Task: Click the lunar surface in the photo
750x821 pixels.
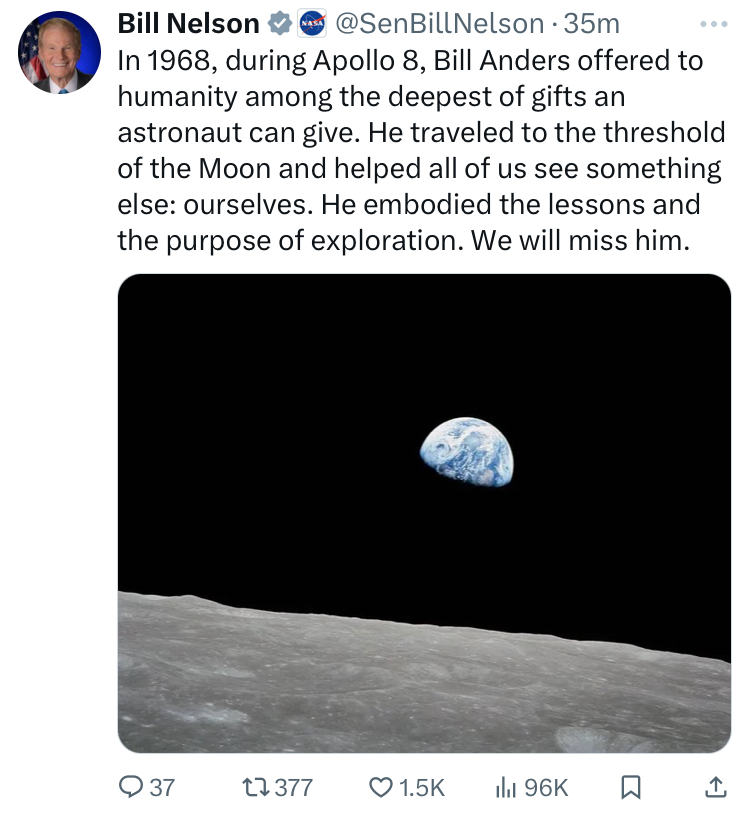Action: click(x=424, y=681)
